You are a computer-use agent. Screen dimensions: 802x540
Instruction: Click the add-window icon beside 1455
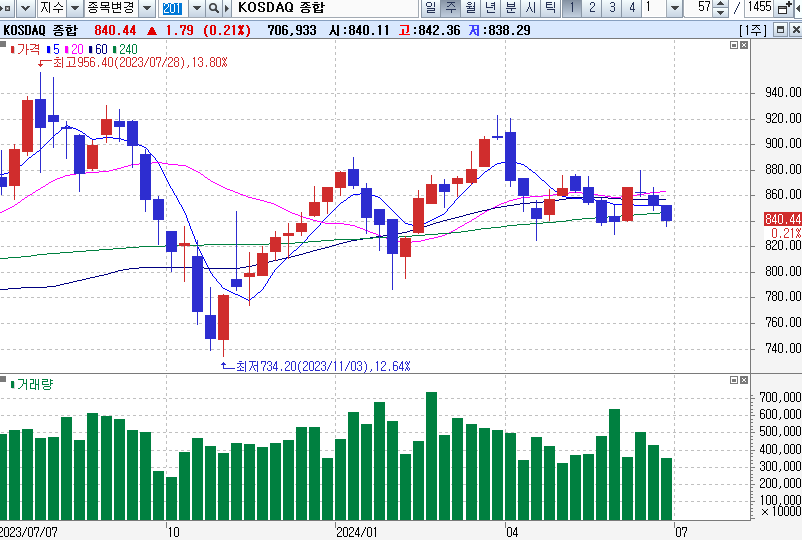pyautogui.click(x=783, y=8)
